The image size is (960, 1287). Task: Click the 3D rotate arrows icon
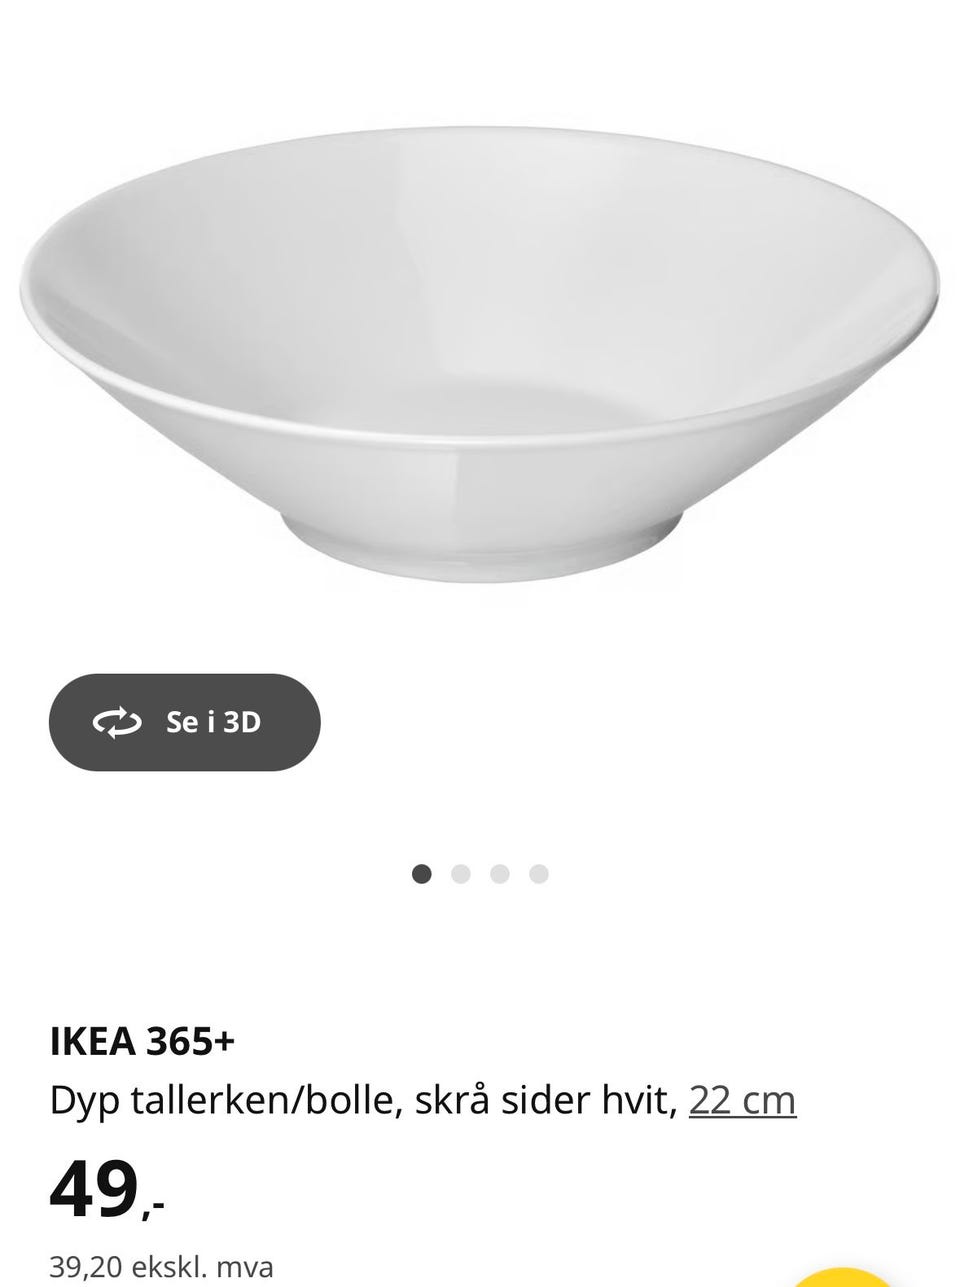pos(117,722)
